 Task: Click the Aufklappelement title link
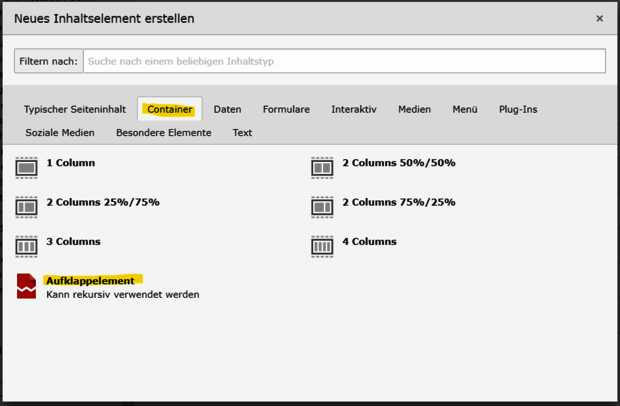click(90, 281)
